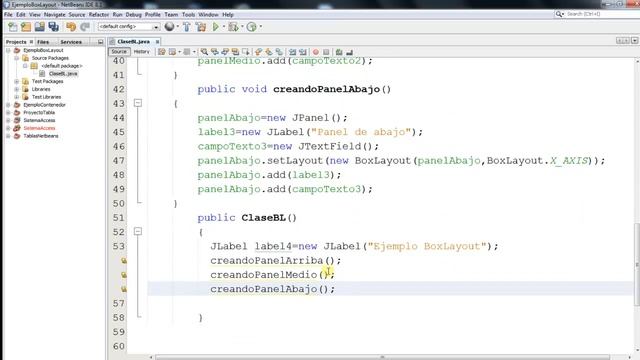Click the Last Edit icon in editor toolbar
This screenshot has height=360, width=640.
pos(162,52)
